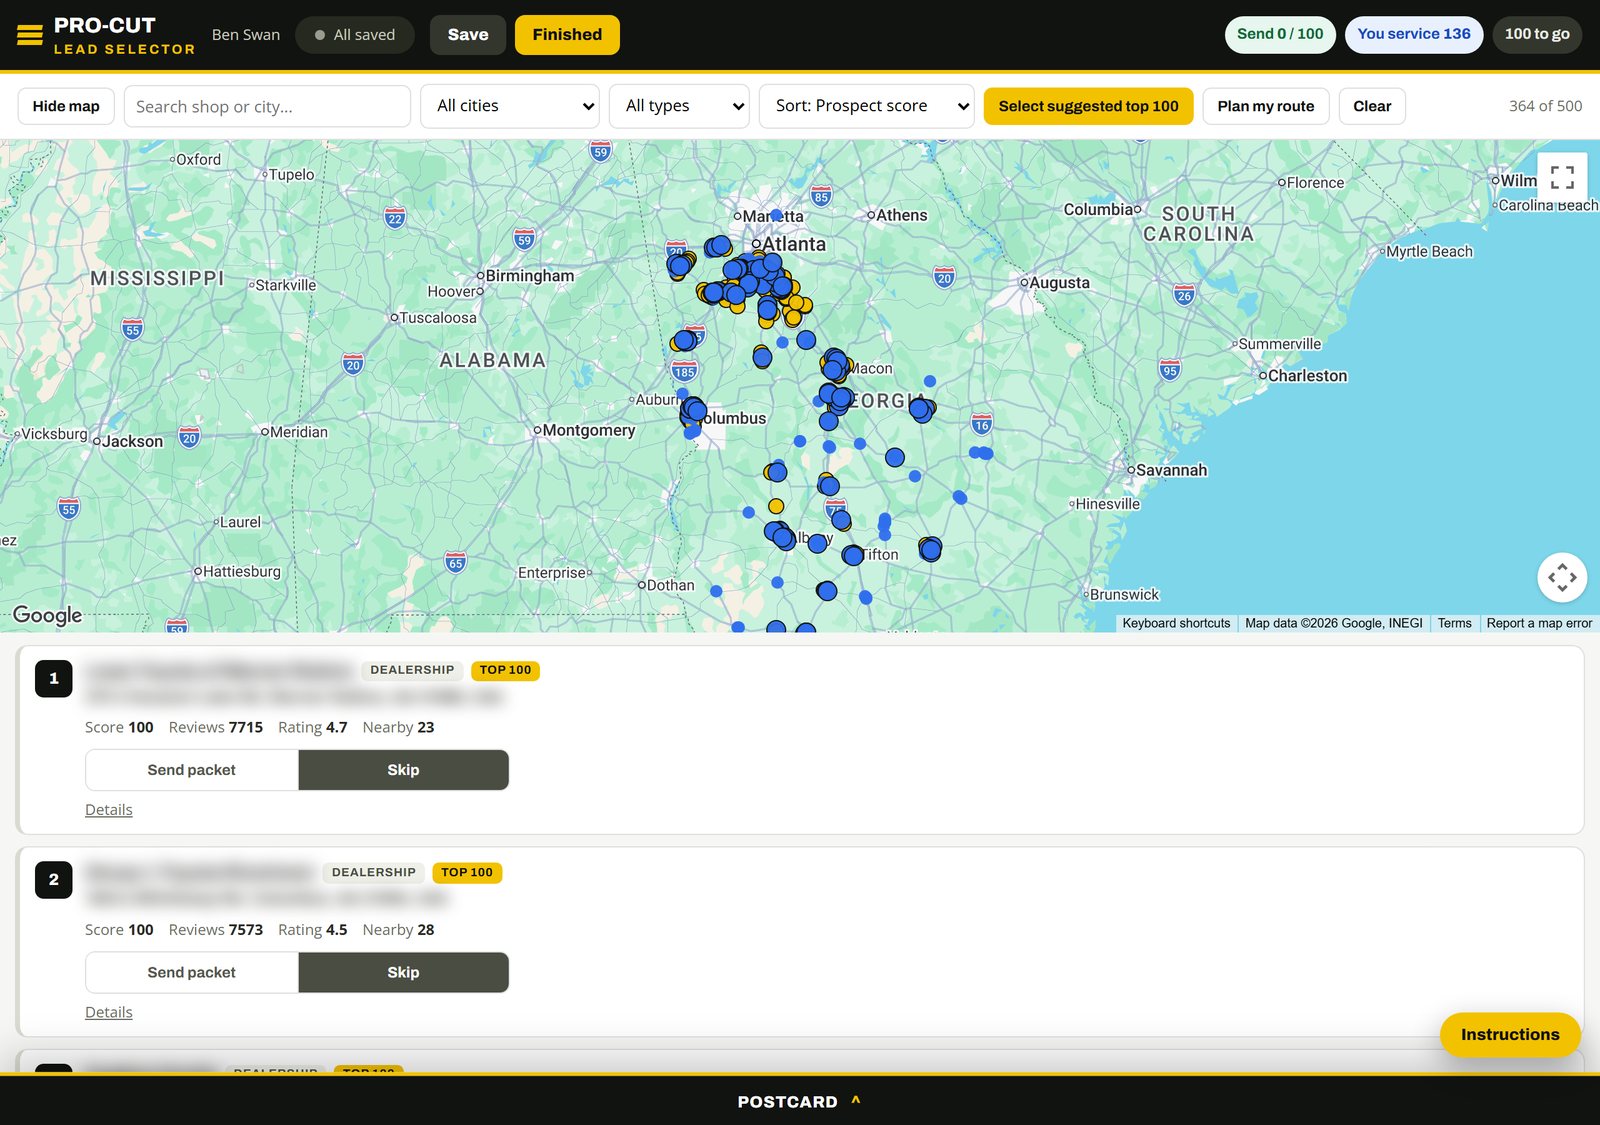The image size is (1600, 1125).
Task: Click the Google logo on map
Action: coord(47,615)
